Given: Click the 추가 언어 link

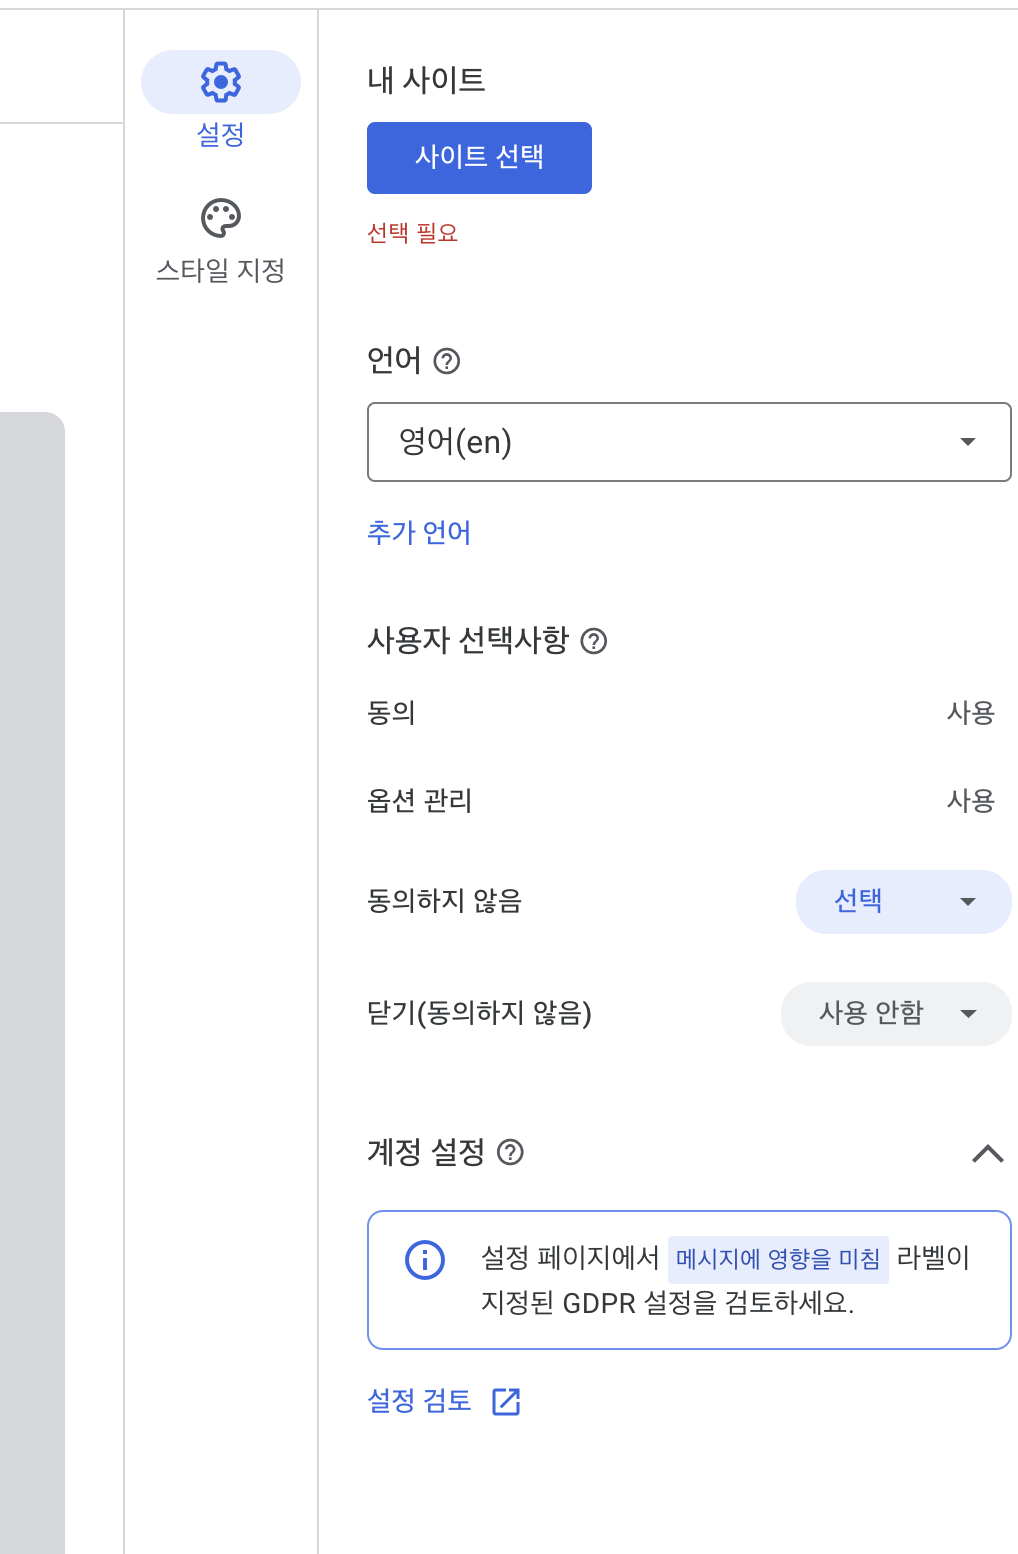Looking at the screenshot, I should click(x=419, y=532).
